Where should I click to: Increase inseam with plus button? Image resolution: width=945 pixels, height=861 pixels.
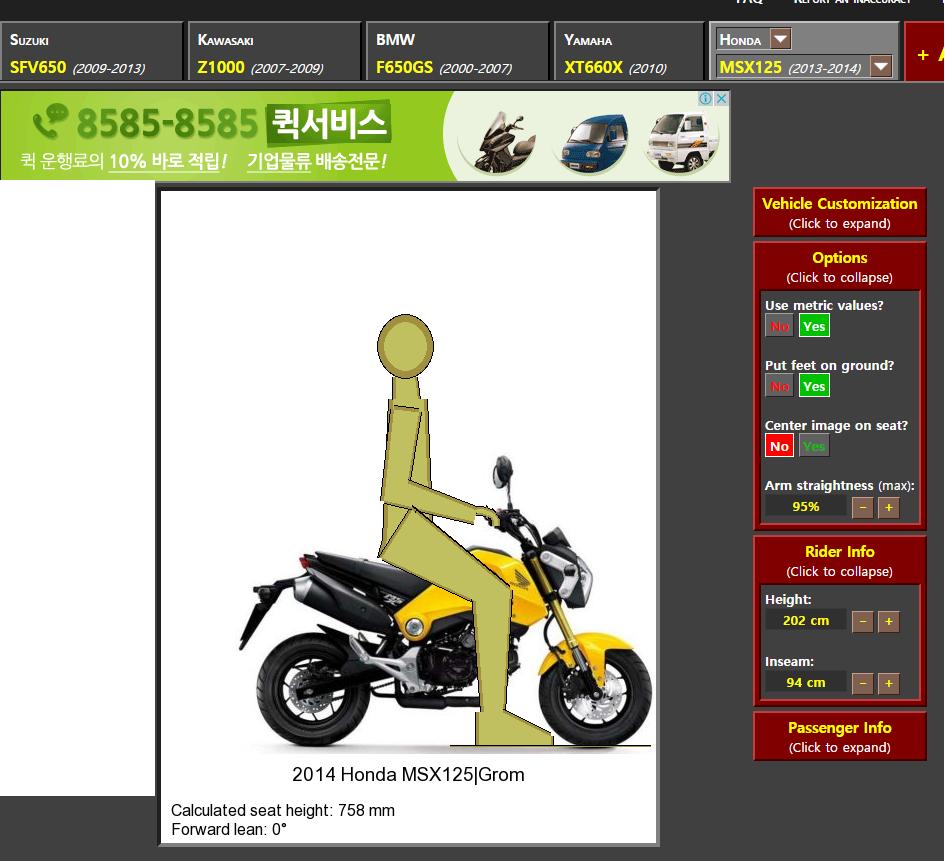click(x=887, y=683)
